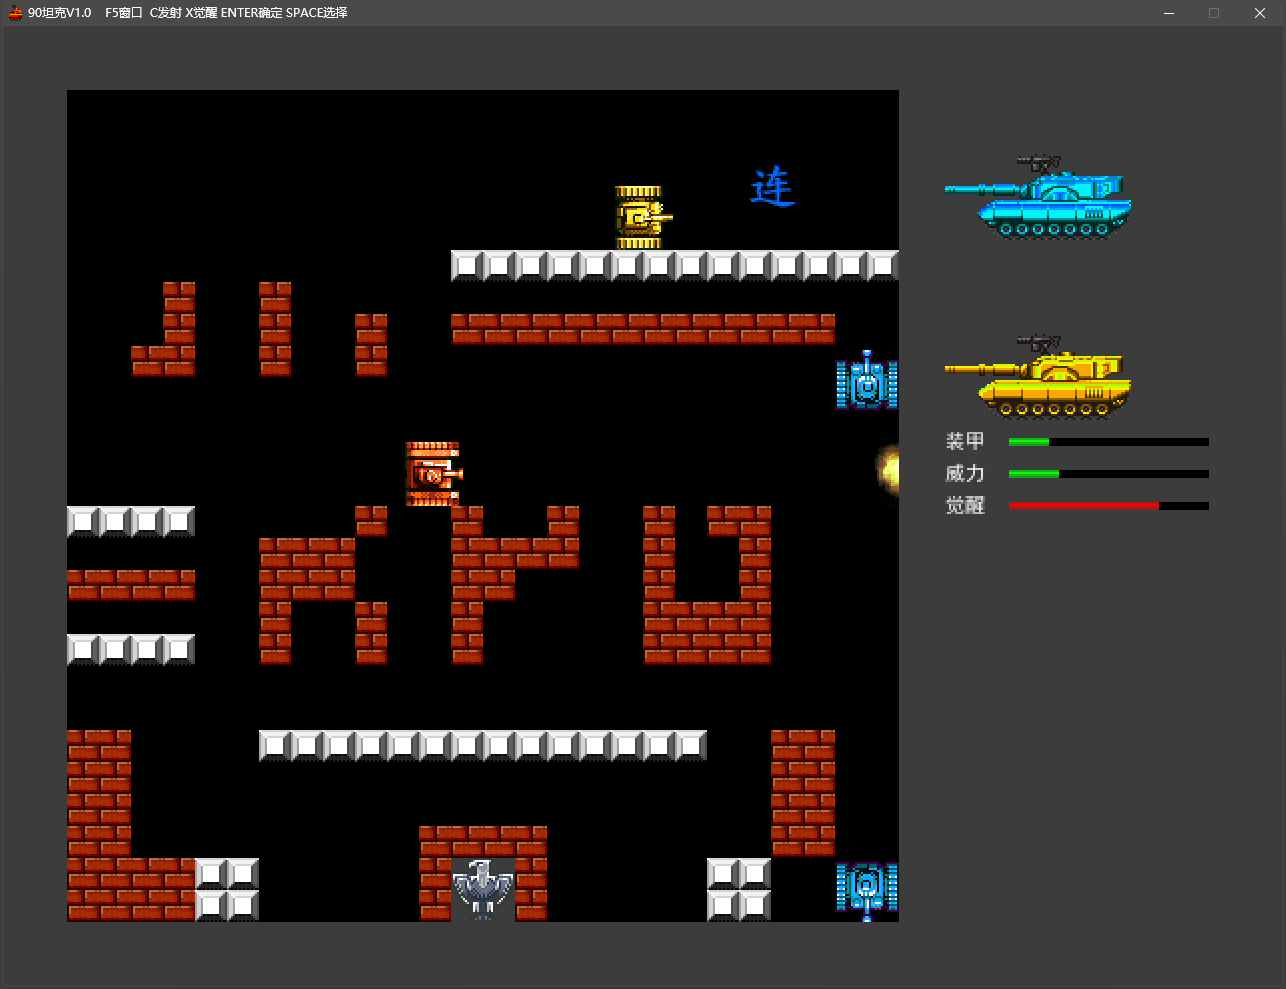Click the app icon in the title bar

15,13
